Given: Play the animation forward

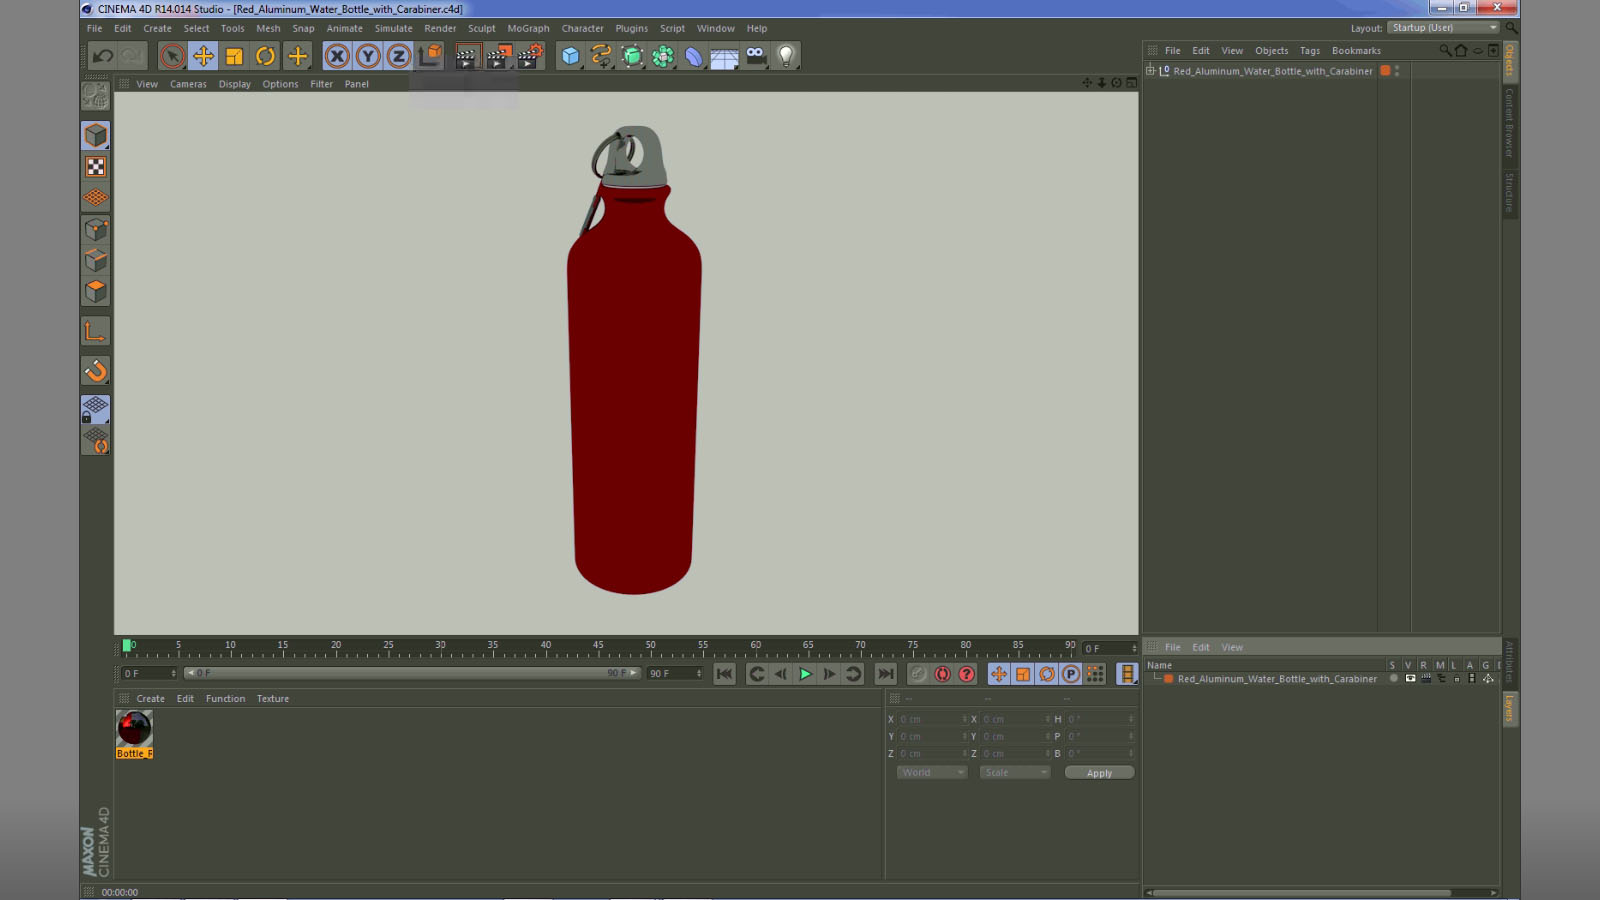Looking at the screenshot, I should tap(805, 674).
